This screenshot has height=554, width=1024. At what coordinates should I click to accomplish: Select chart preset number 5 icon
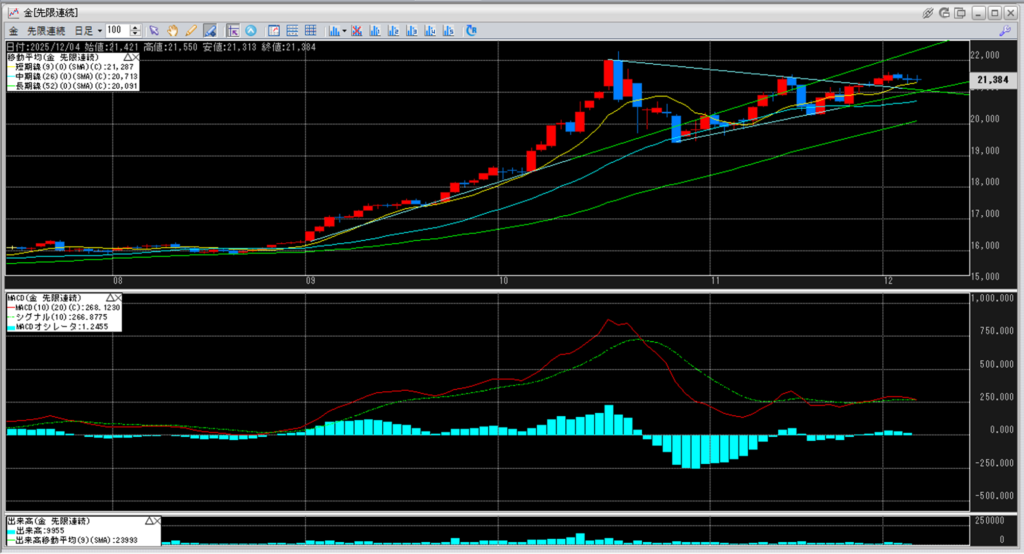(446, 31)
